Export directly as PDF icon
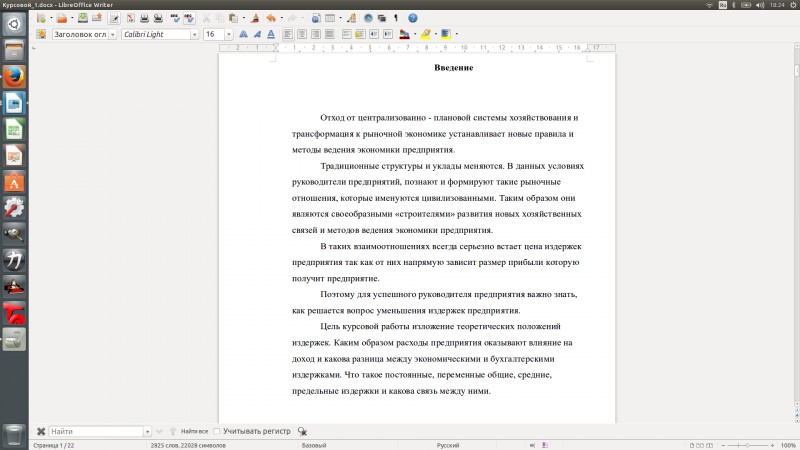This screenshot has height=450, width=800. pos(131,18)
